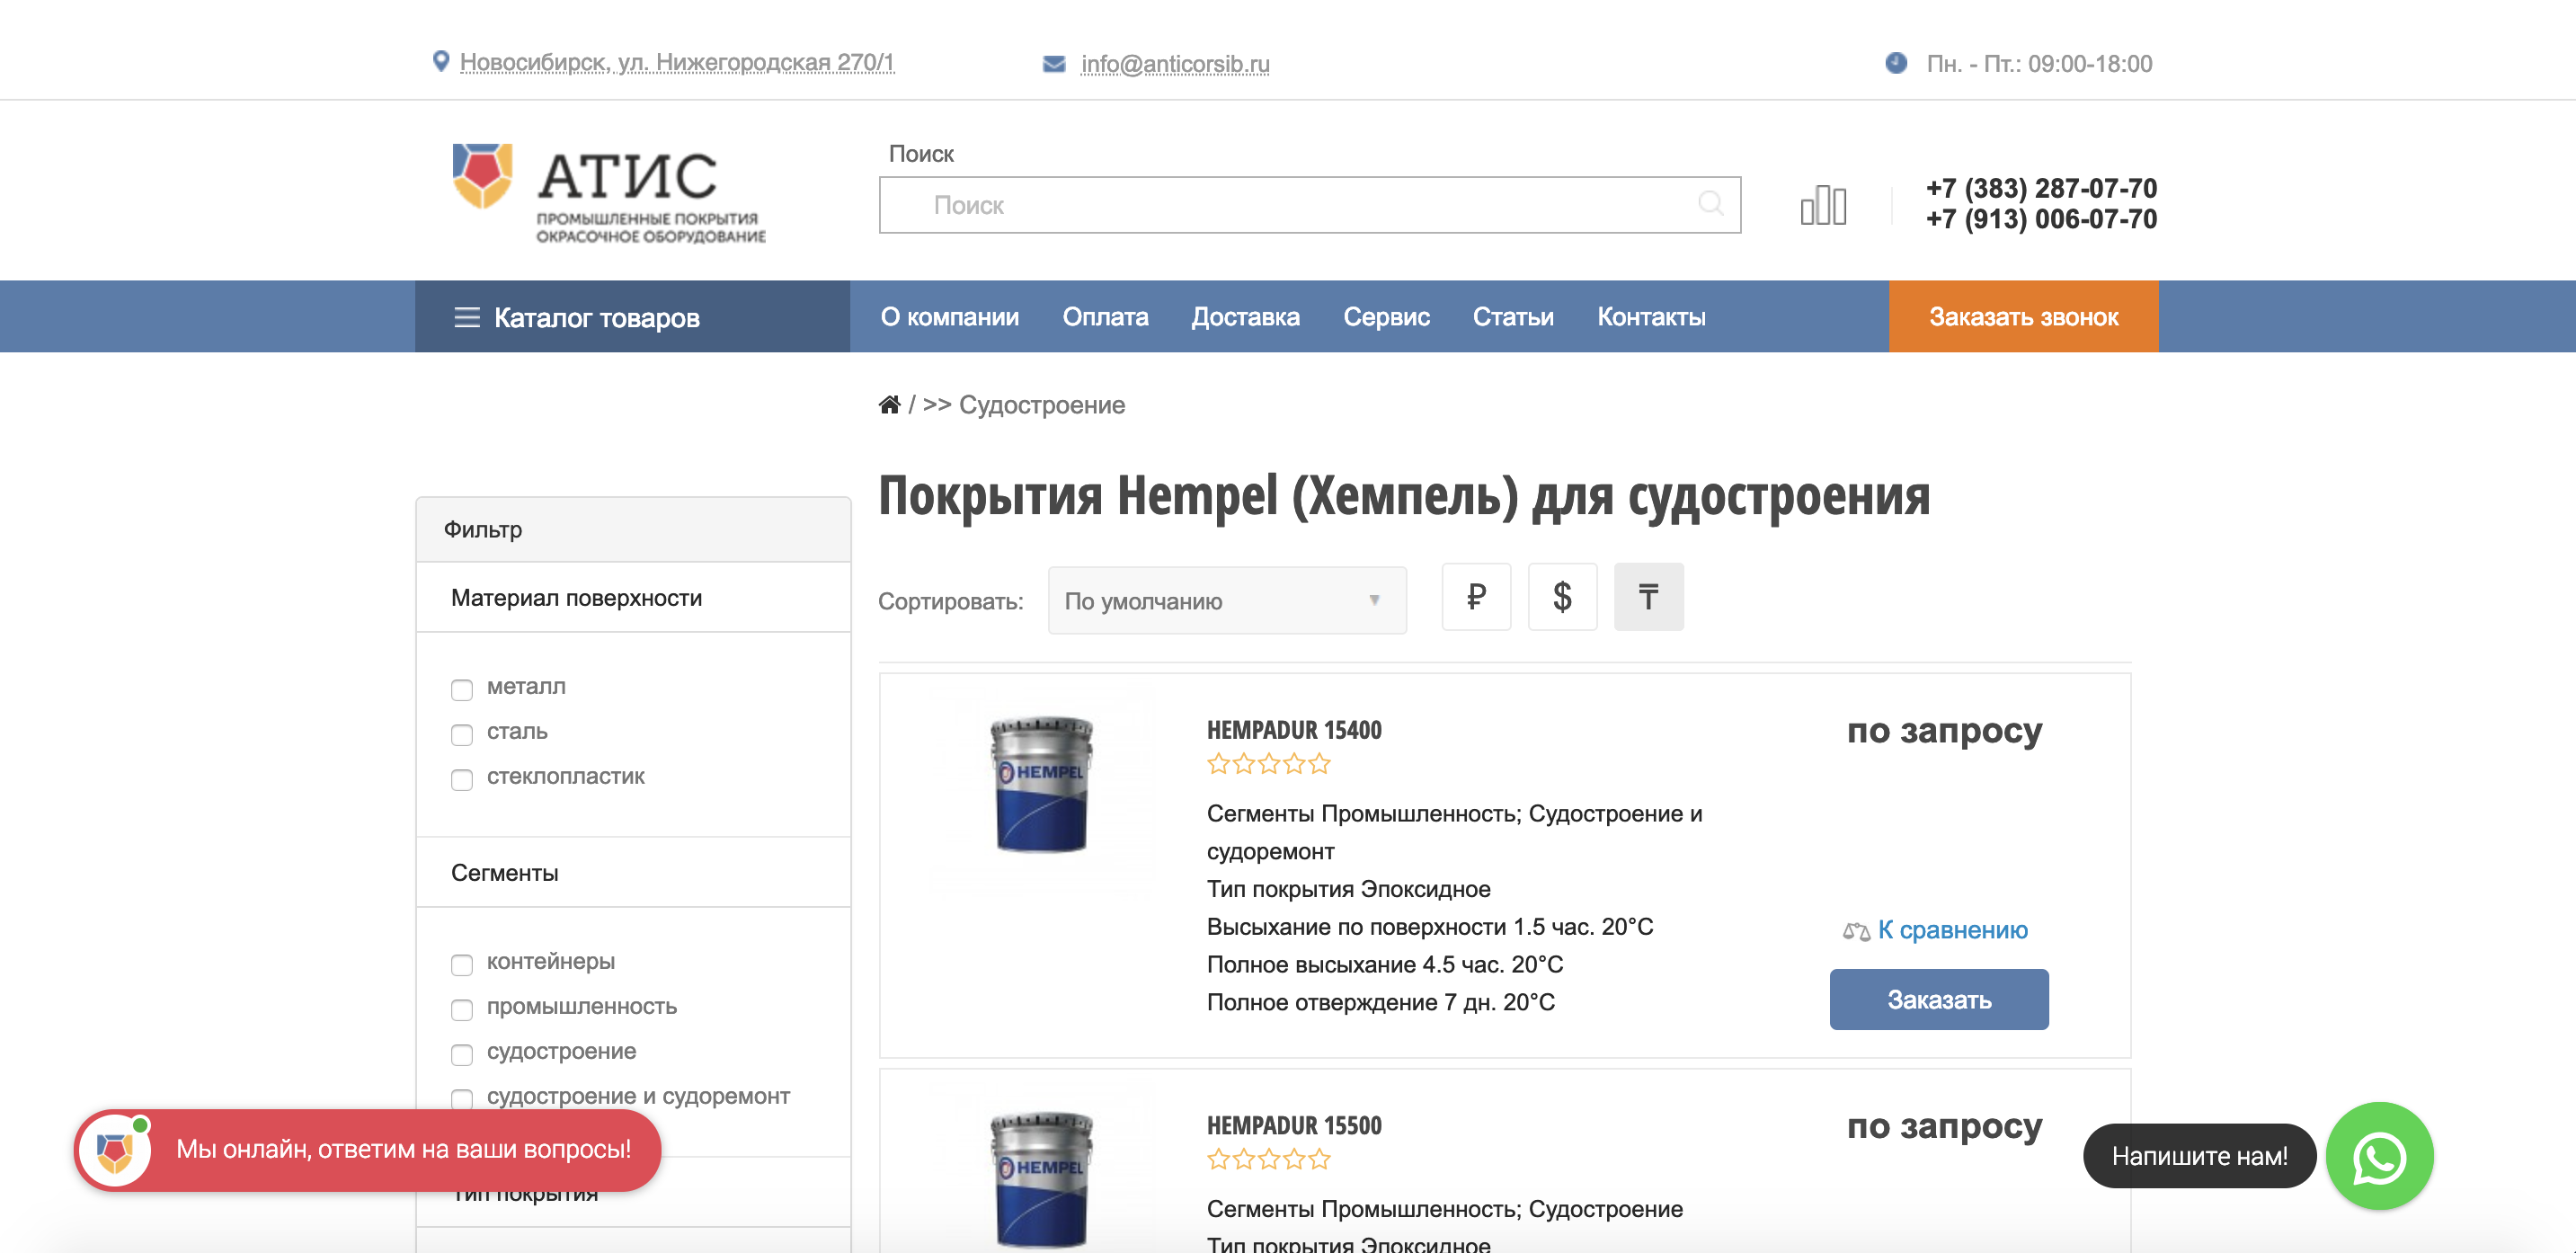Check the металл filter checkbox
2576x1253 pixels.
coord(462,690)
